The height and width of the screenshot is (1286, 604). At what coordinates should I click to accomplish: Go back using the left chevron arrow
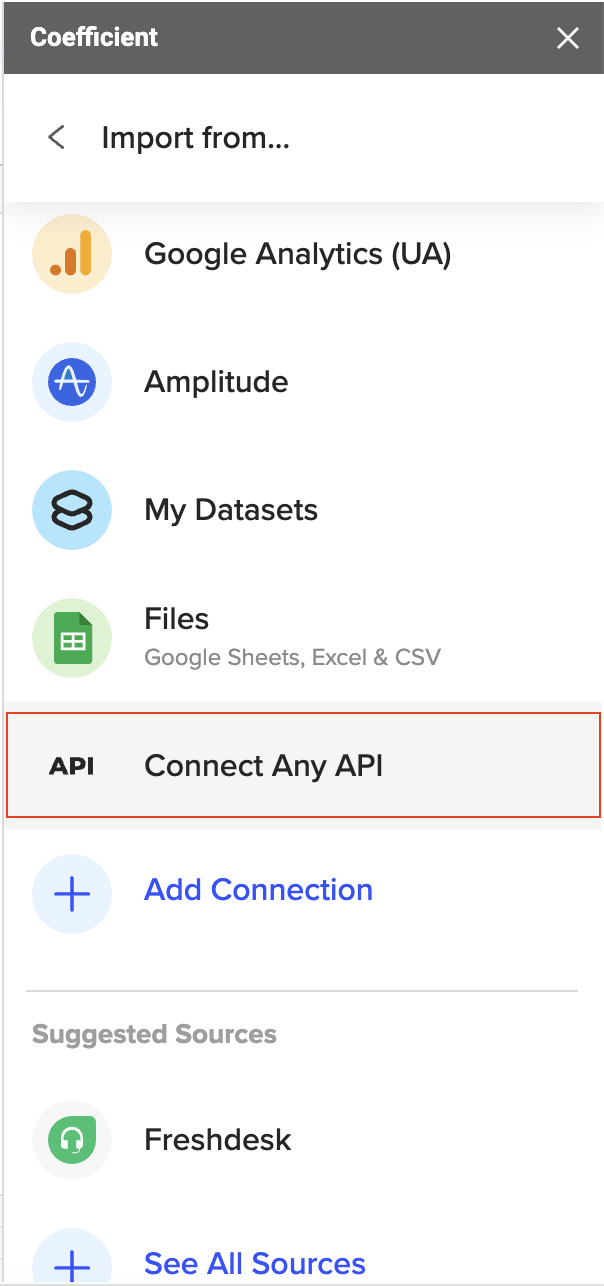click(x=56, y=137)
